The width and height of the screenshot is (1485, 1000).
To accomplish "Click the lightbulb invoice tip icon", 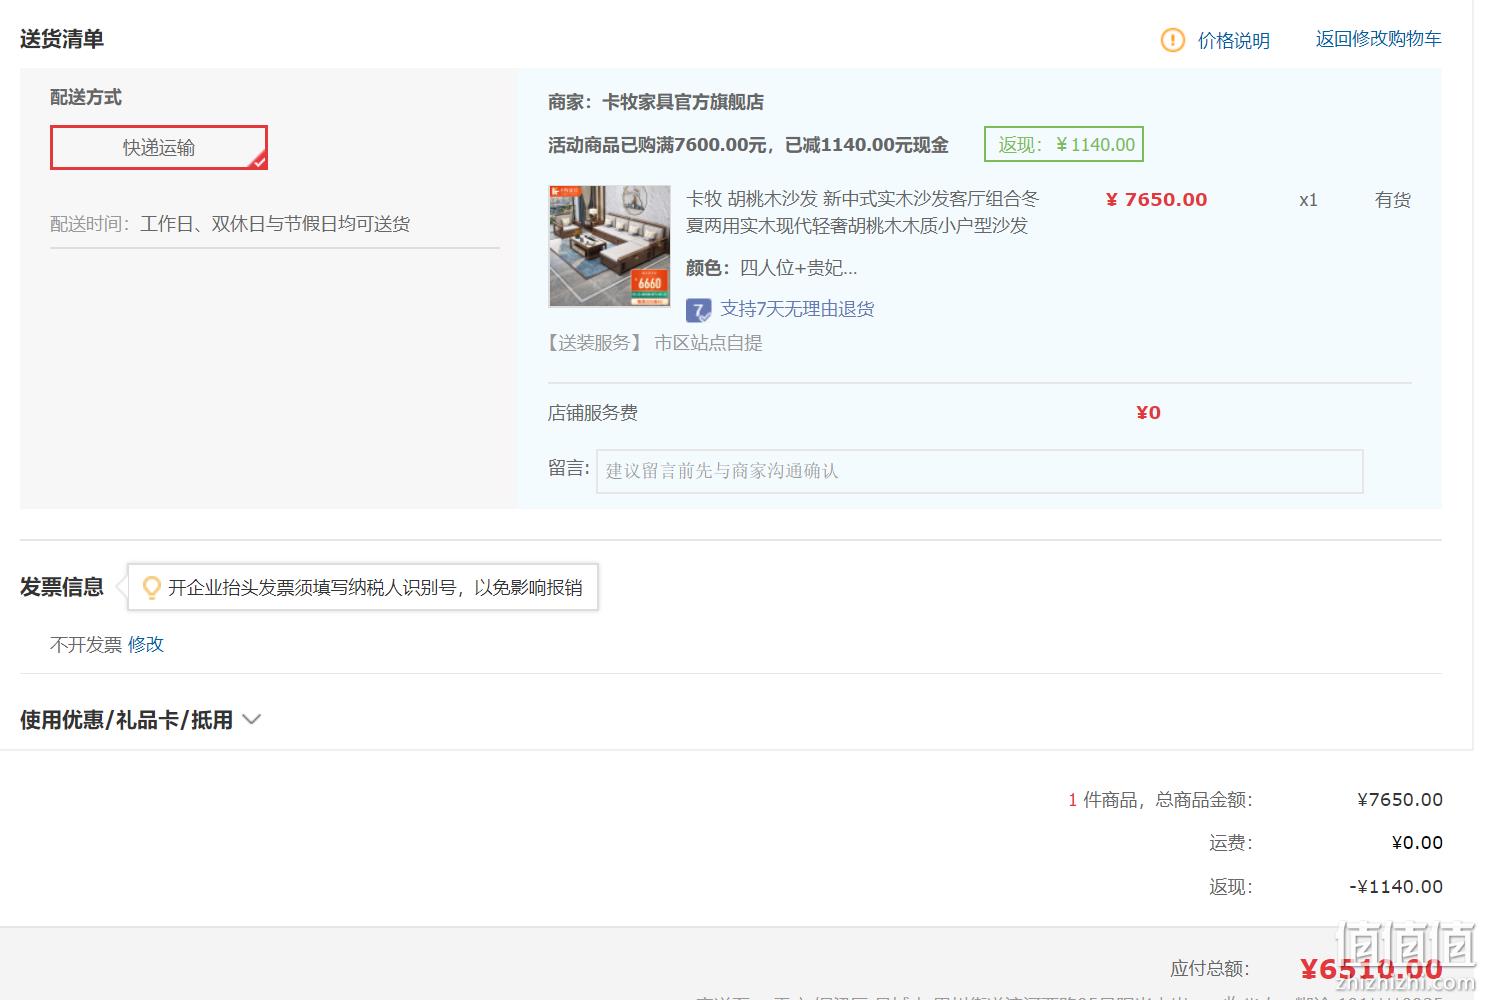I will (152, 587).
